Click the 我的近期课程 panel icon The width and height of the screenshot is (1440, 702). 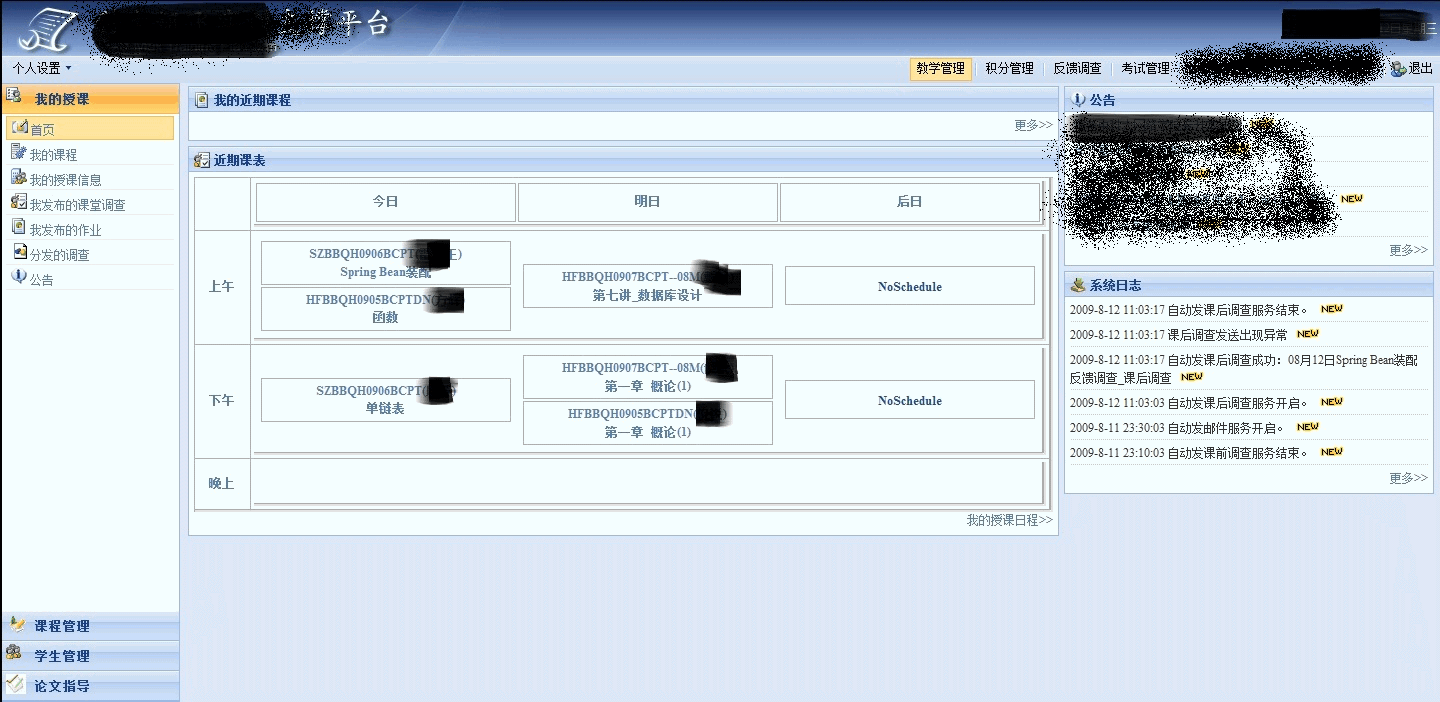click(x=201, y=99)
